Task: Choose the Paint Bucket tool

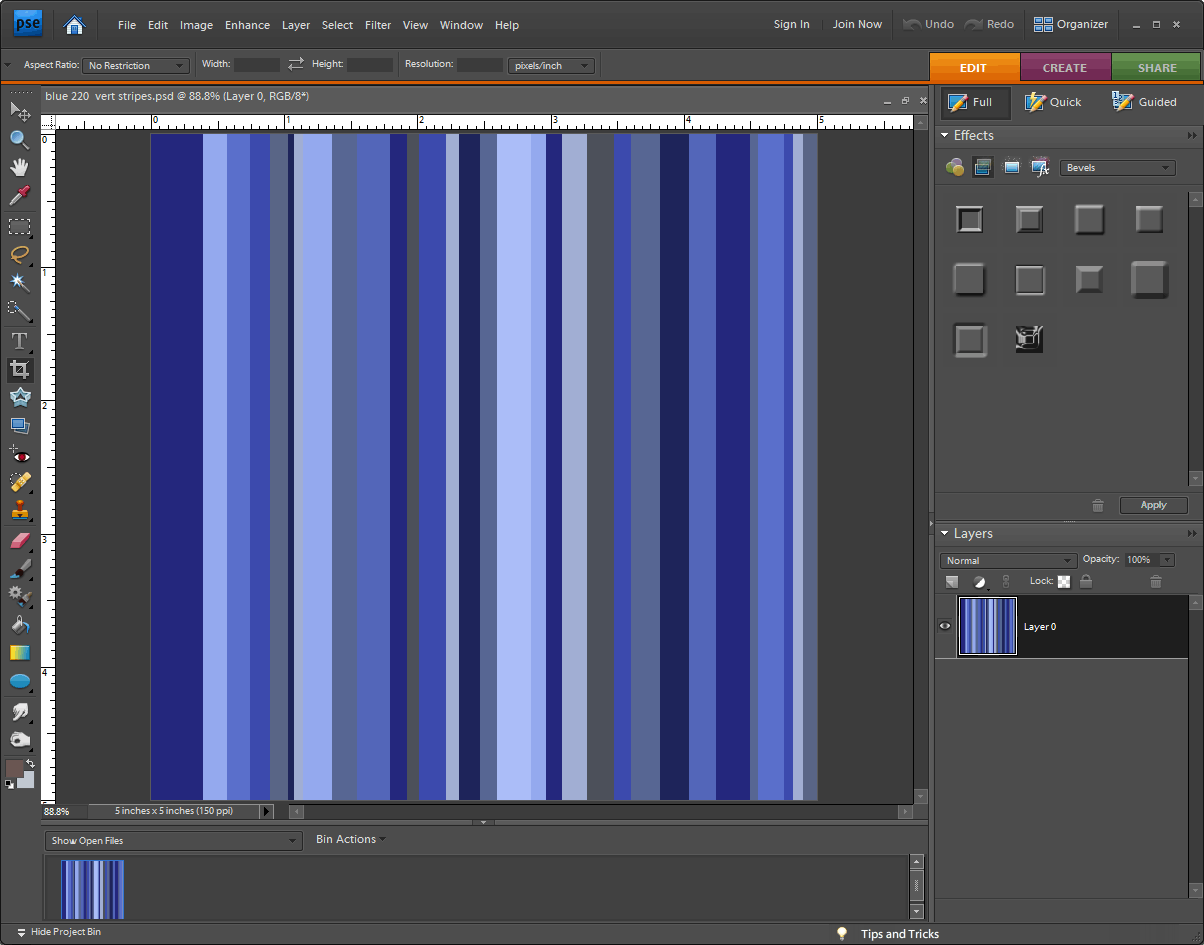Action: click(x=19, y=625)
